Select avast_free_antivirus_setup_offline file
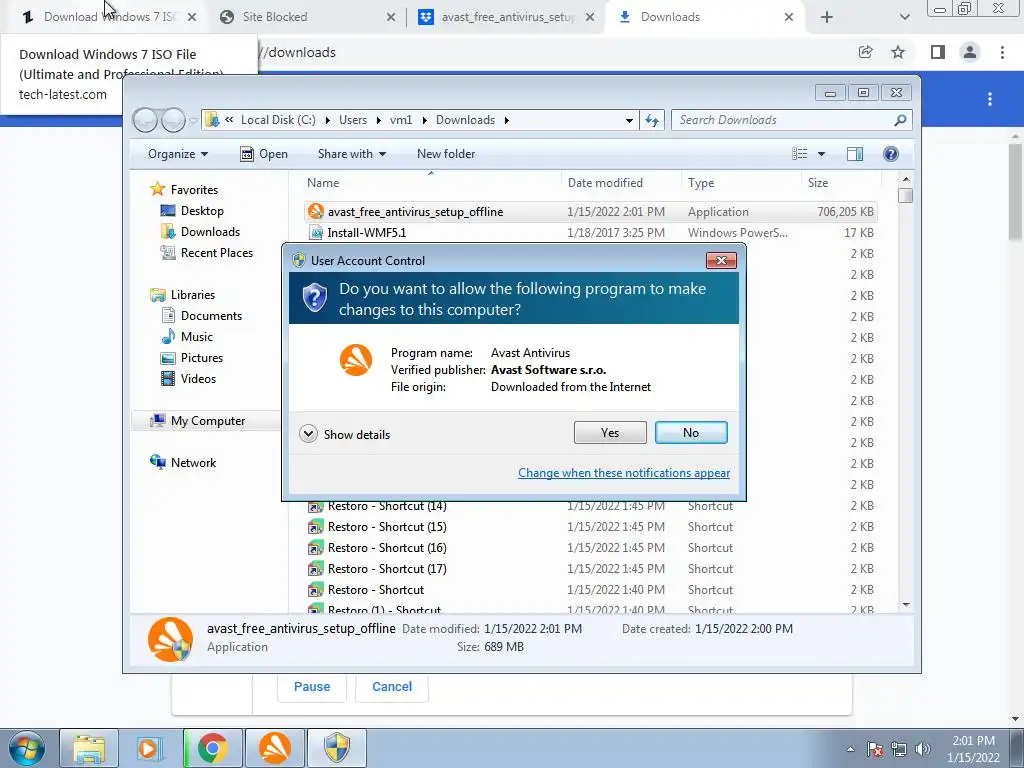 click(590, 212)
